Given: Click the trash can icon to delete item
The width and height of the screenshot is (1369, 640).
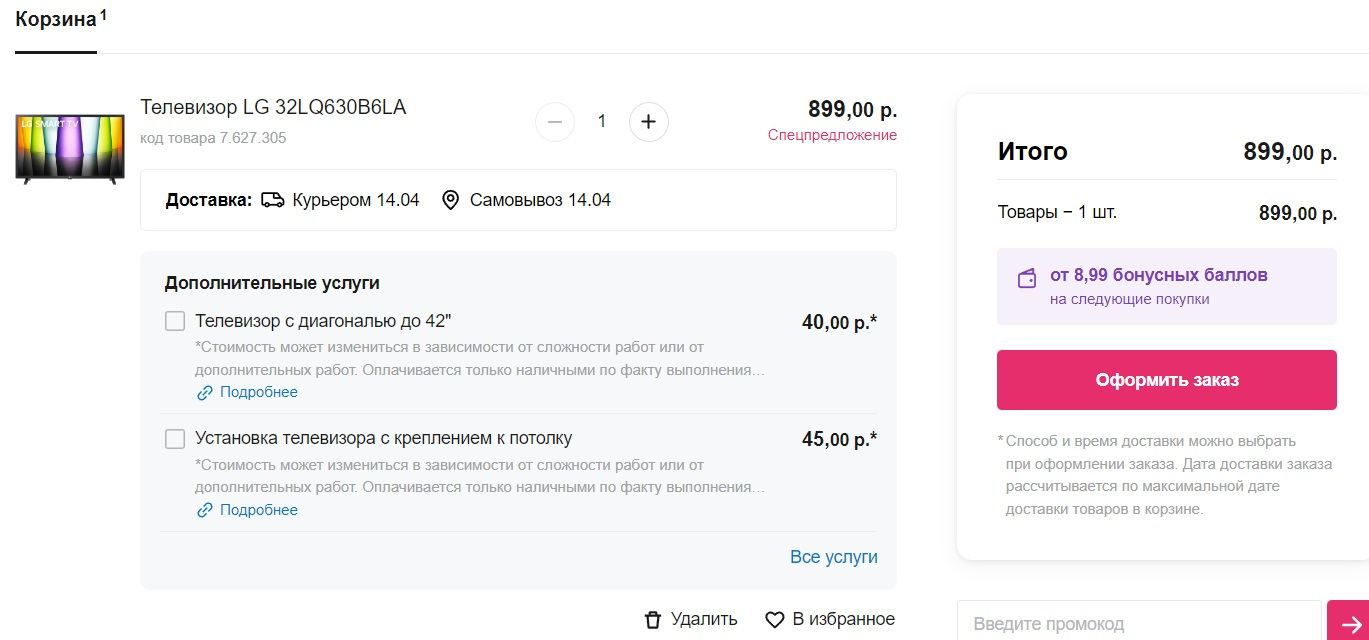Looking at the screenshot, I should 653,620.
